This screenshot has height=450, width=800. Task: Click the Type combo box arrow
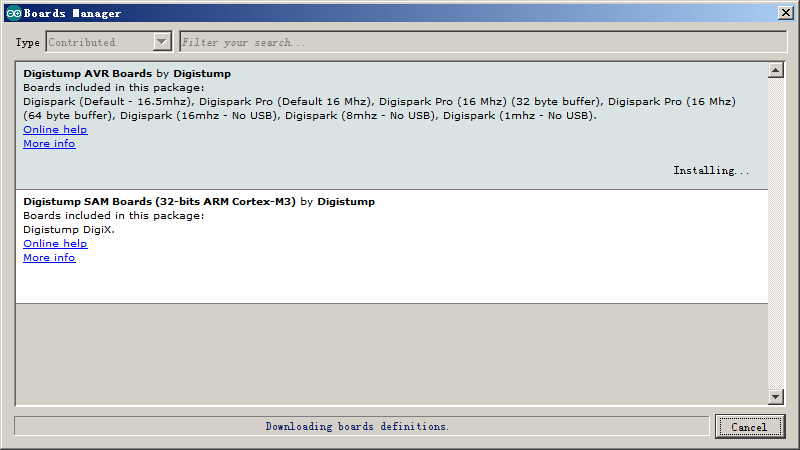162,42
